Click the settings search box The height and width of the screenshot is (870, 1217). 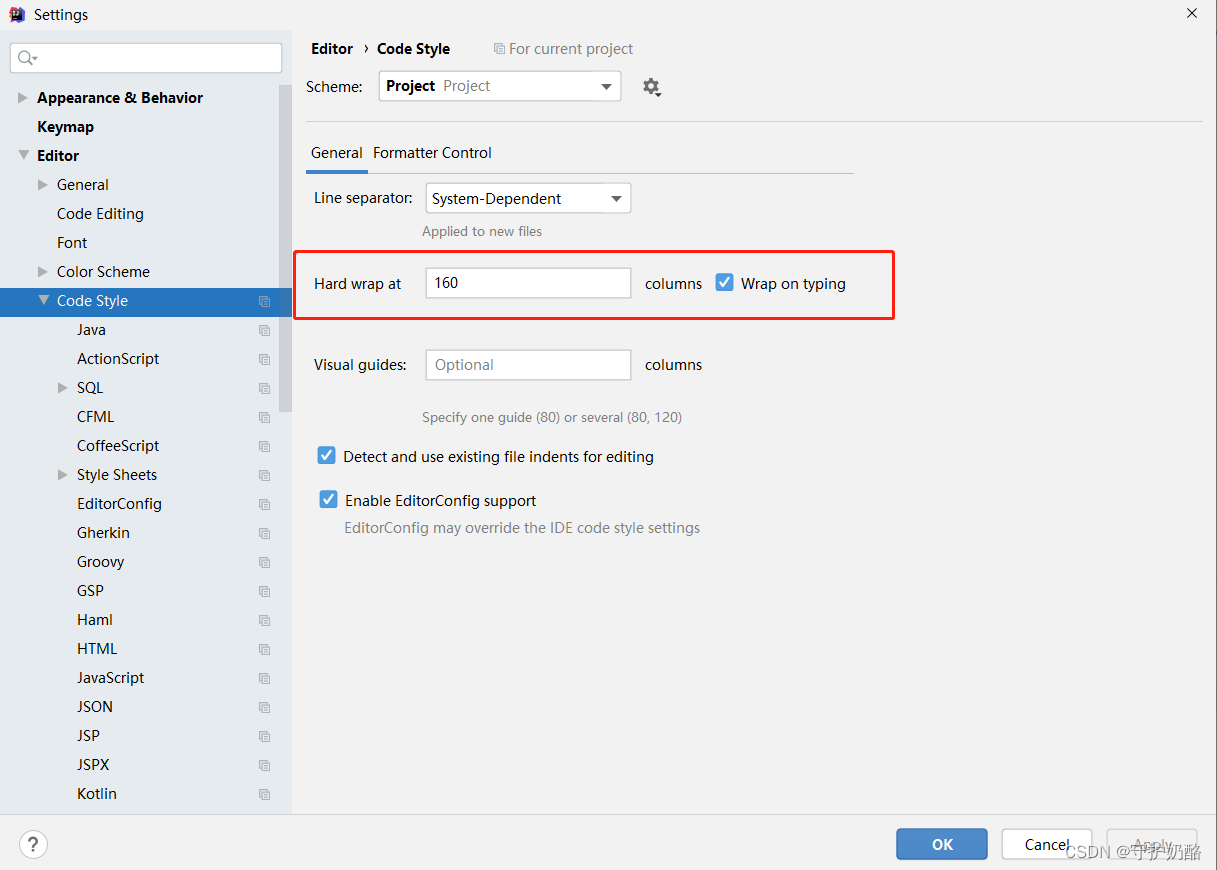(146, 58)
